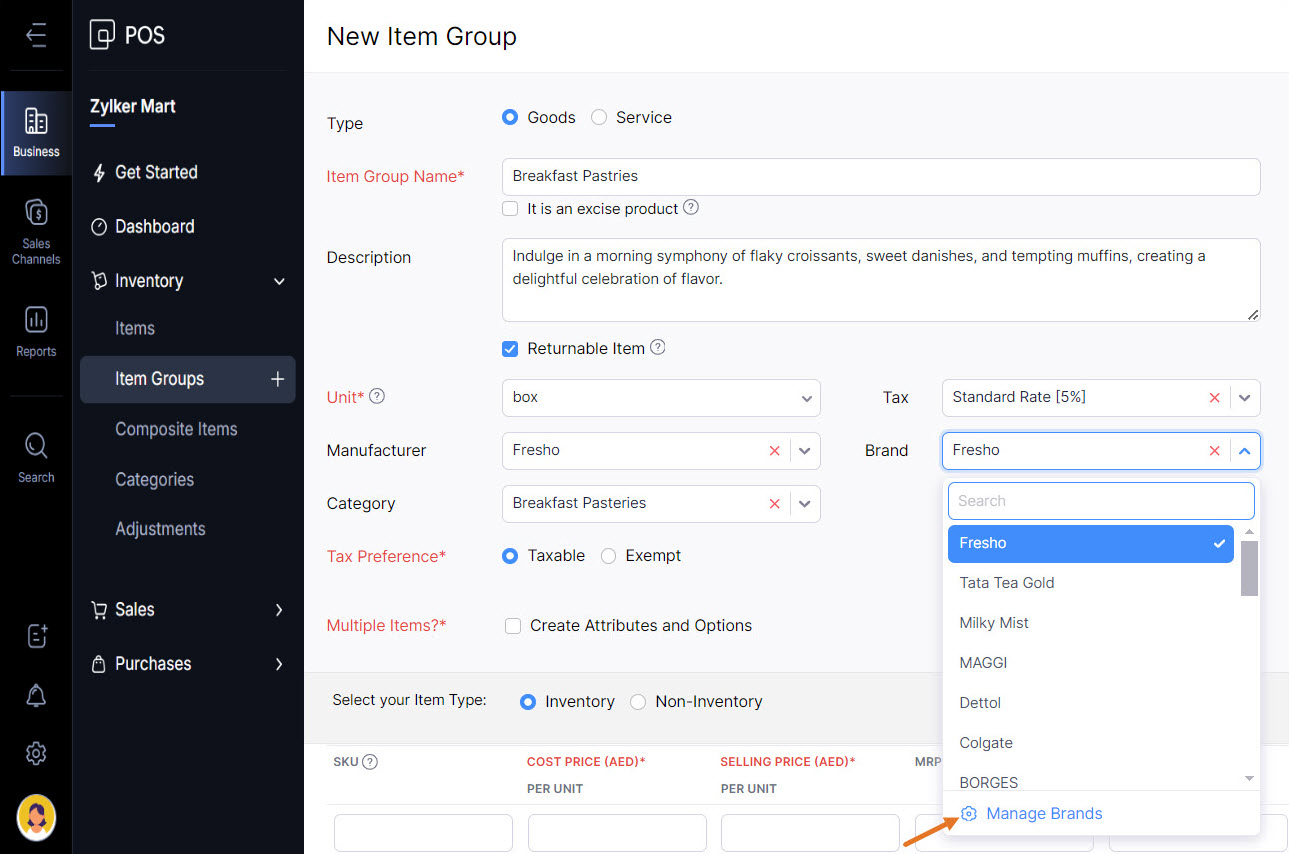
Task: Click the brand Search input field
Action: coord(1100,501)
